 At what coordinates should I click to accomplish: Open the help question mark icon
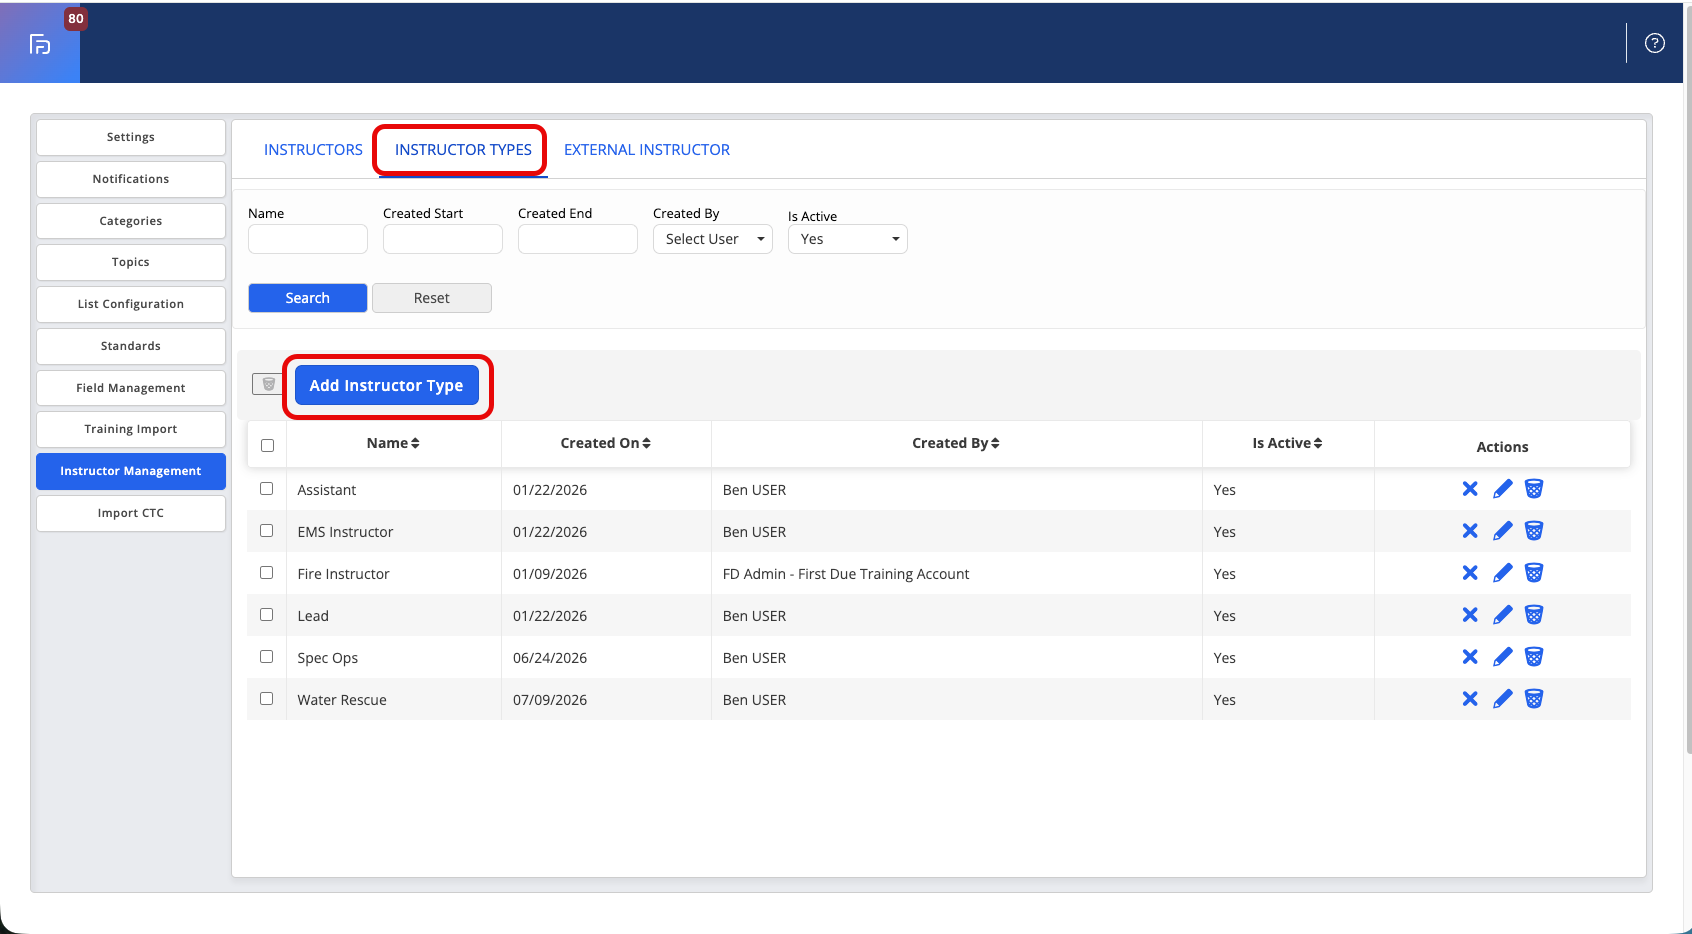(1655, 43)
